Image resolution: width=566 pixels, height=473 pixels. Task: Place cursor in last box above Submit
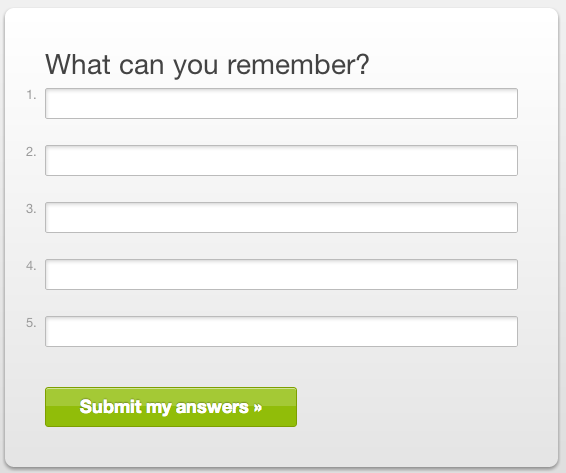(x=281, y=331)
